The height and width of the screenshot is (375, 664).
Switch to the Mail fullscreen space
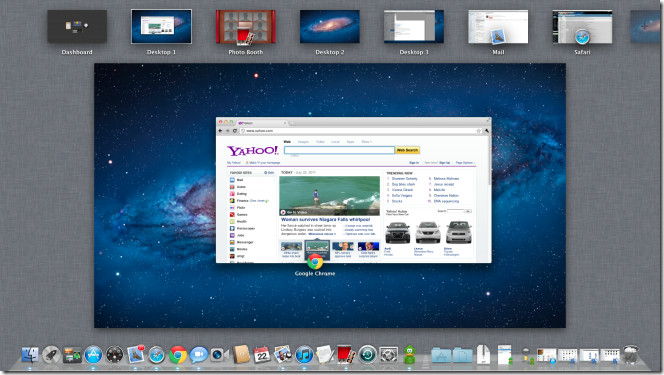(x=498, y=27)
